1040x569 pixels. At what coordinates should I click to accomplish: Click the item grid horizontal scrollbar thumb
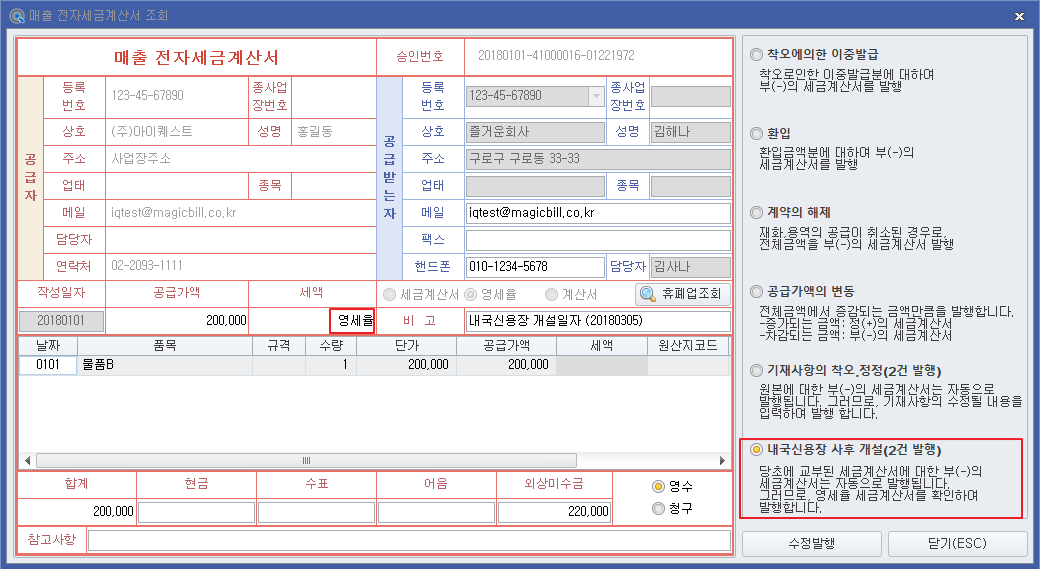(306, 460)
